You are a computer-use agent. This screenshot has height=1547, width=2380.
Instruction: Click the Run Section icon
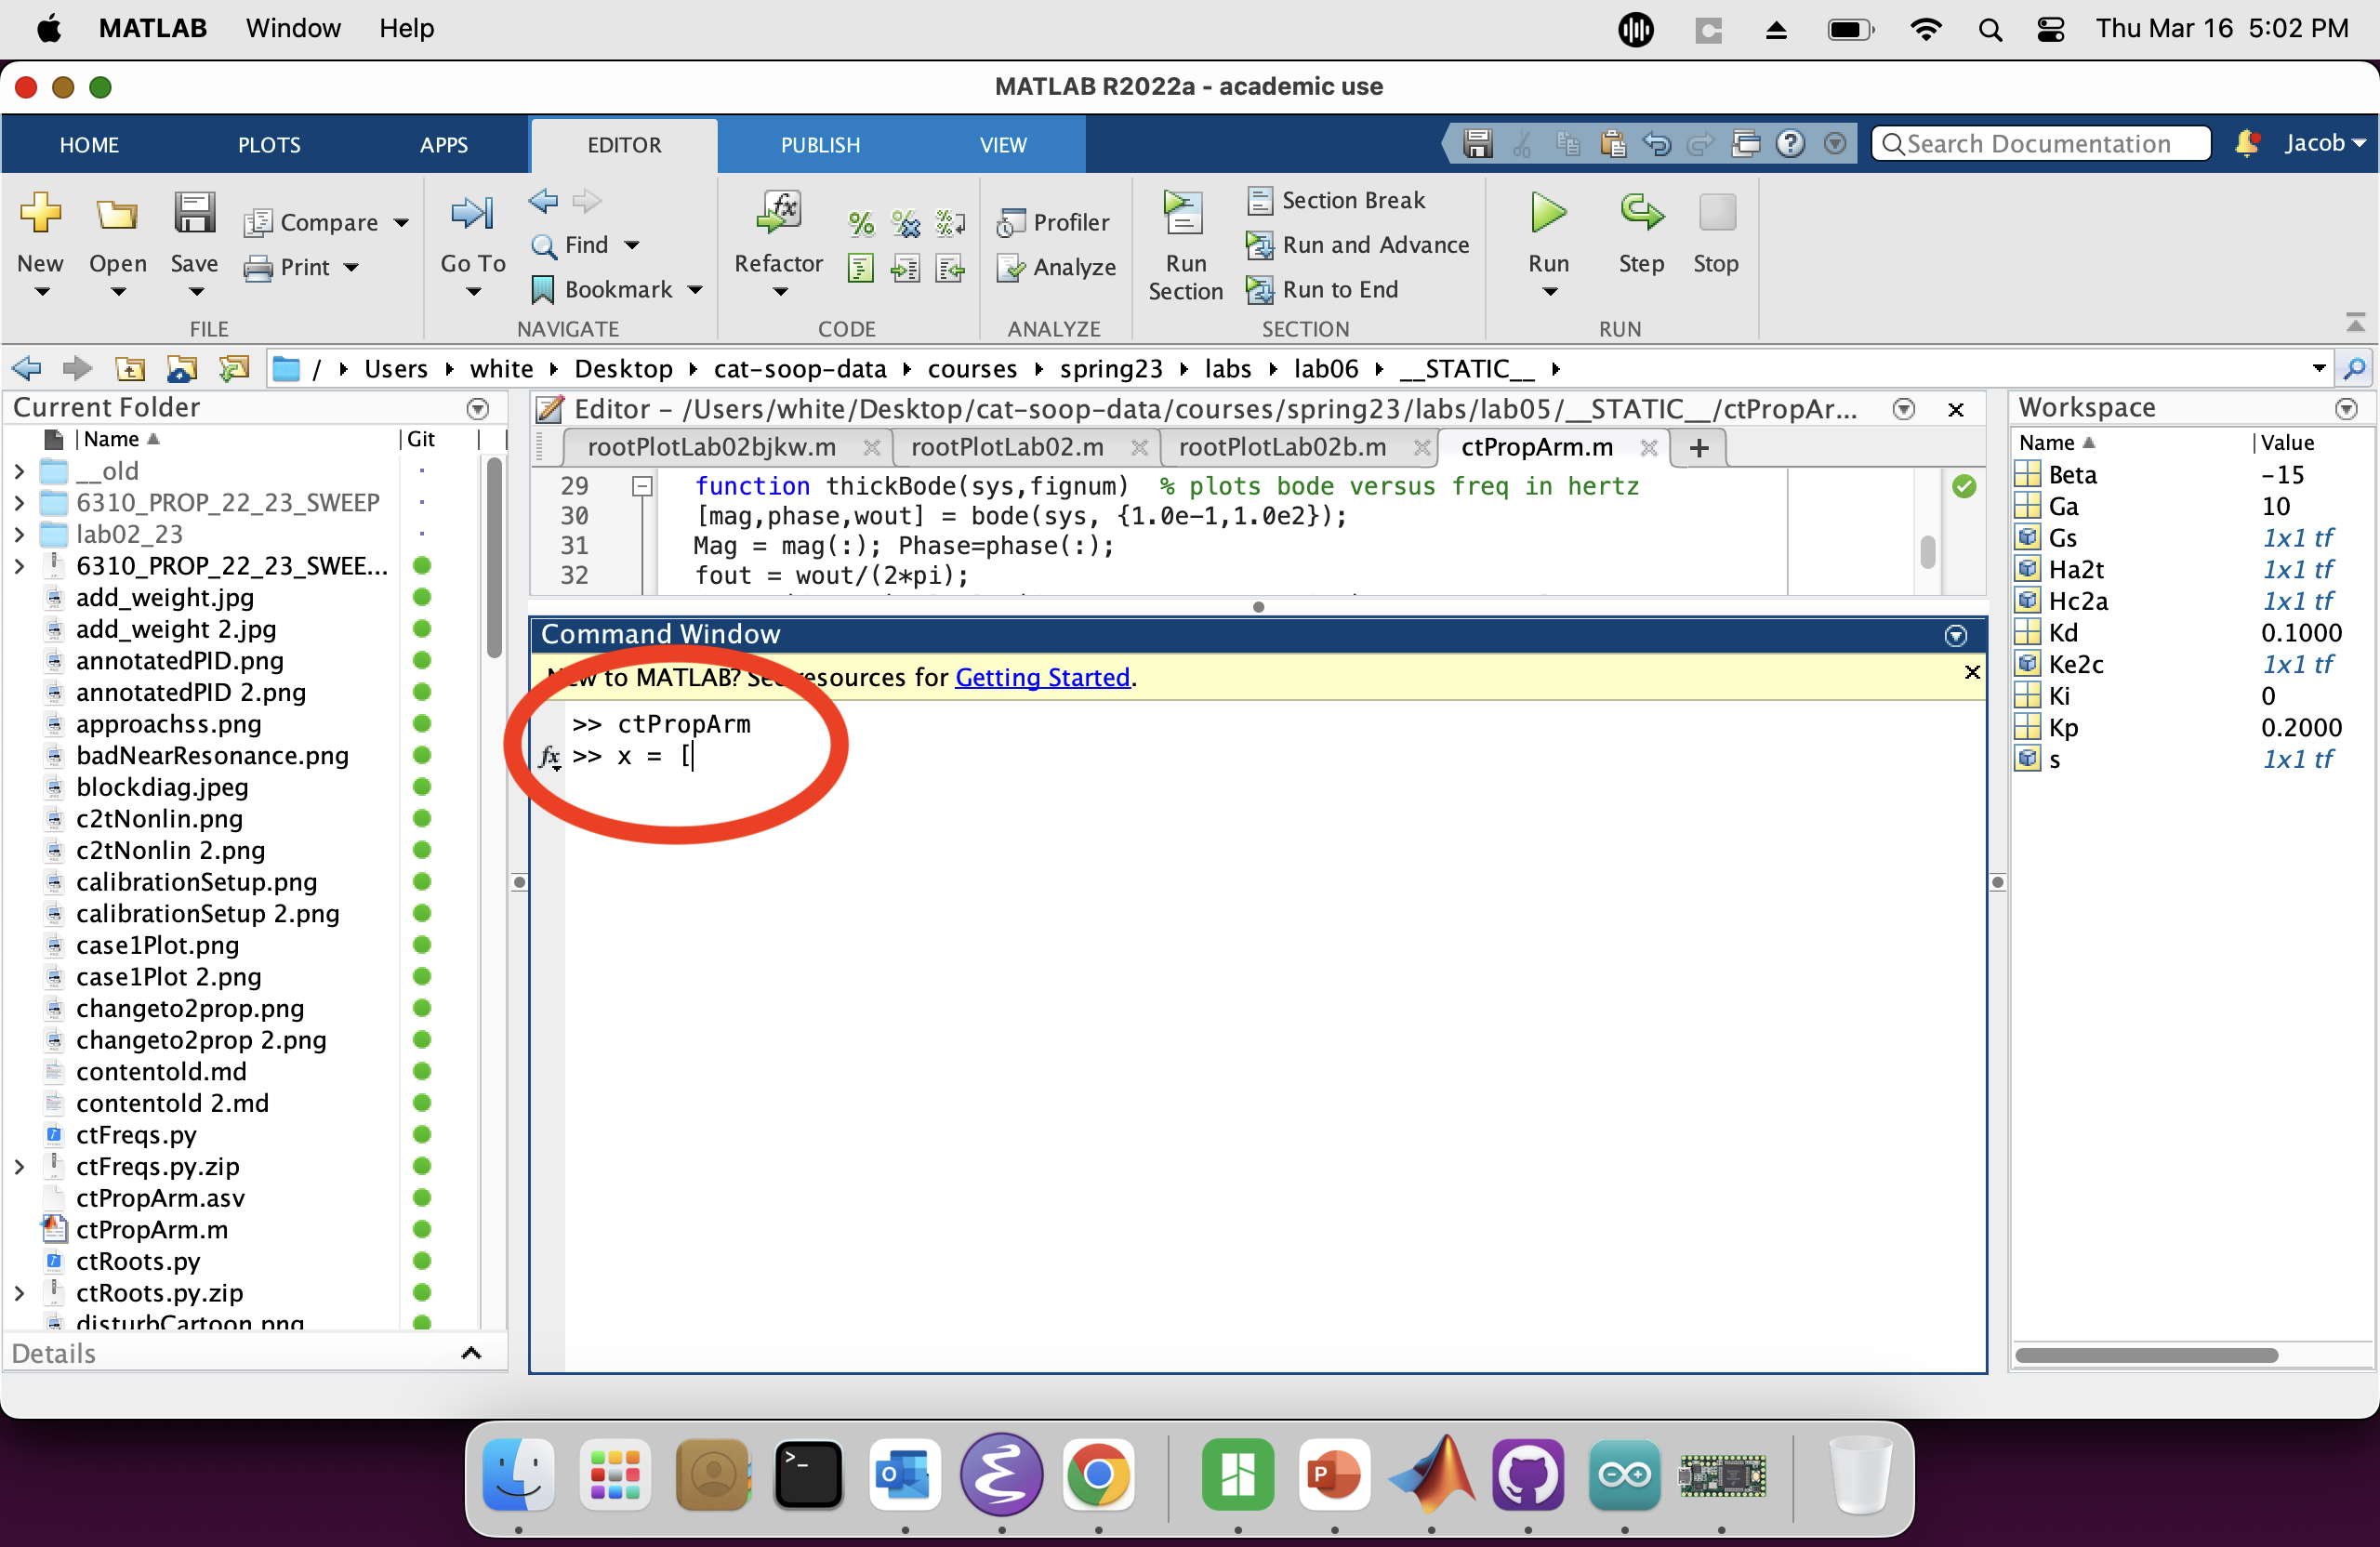(1184, 214)
